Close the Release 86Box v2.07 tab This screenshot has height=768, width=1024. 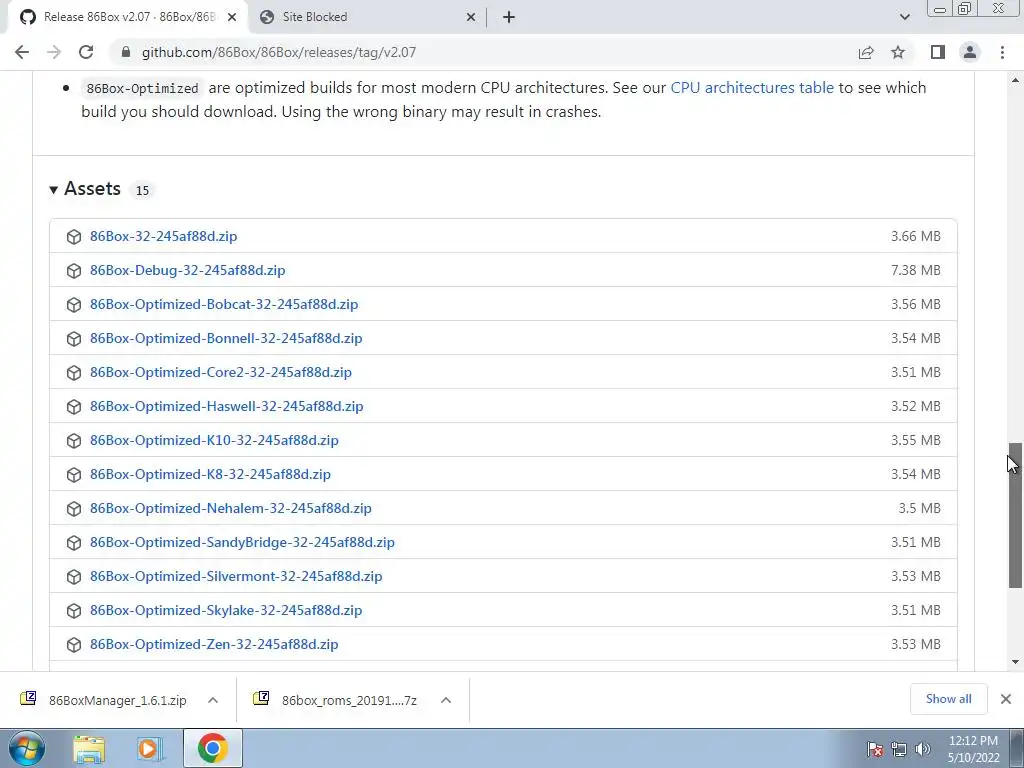tap(232, 17)
